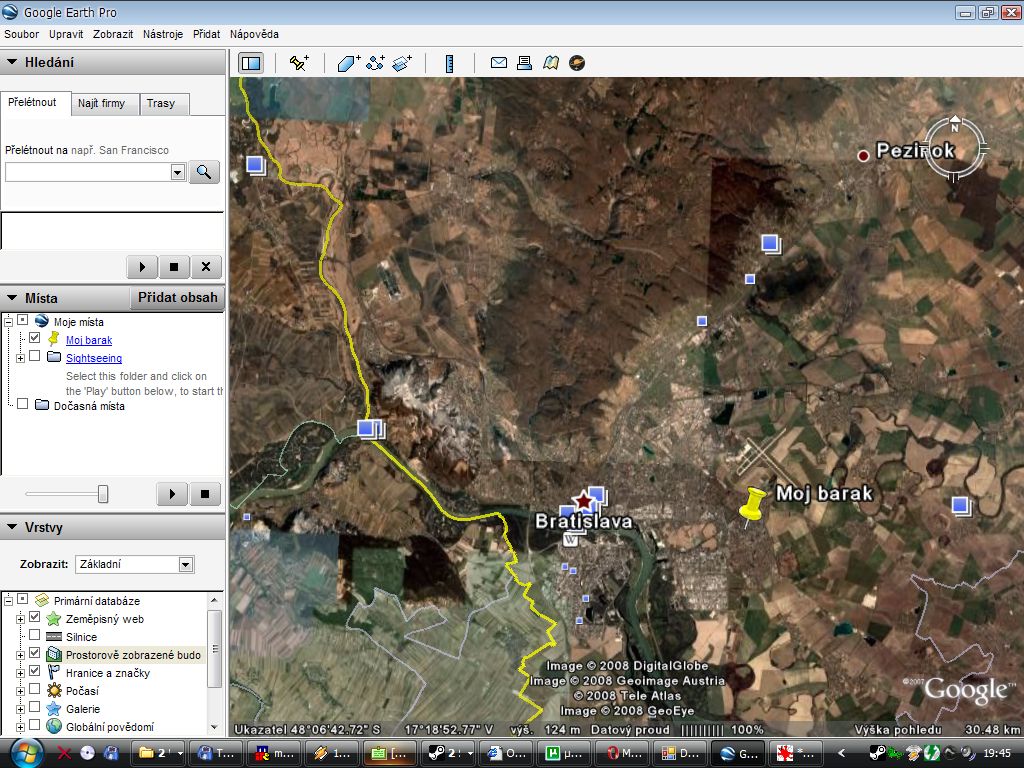Viewport: 1024px width, 768px height.
Task: Open the G... Google Earth taskbar button
Action: pos(738,753)
